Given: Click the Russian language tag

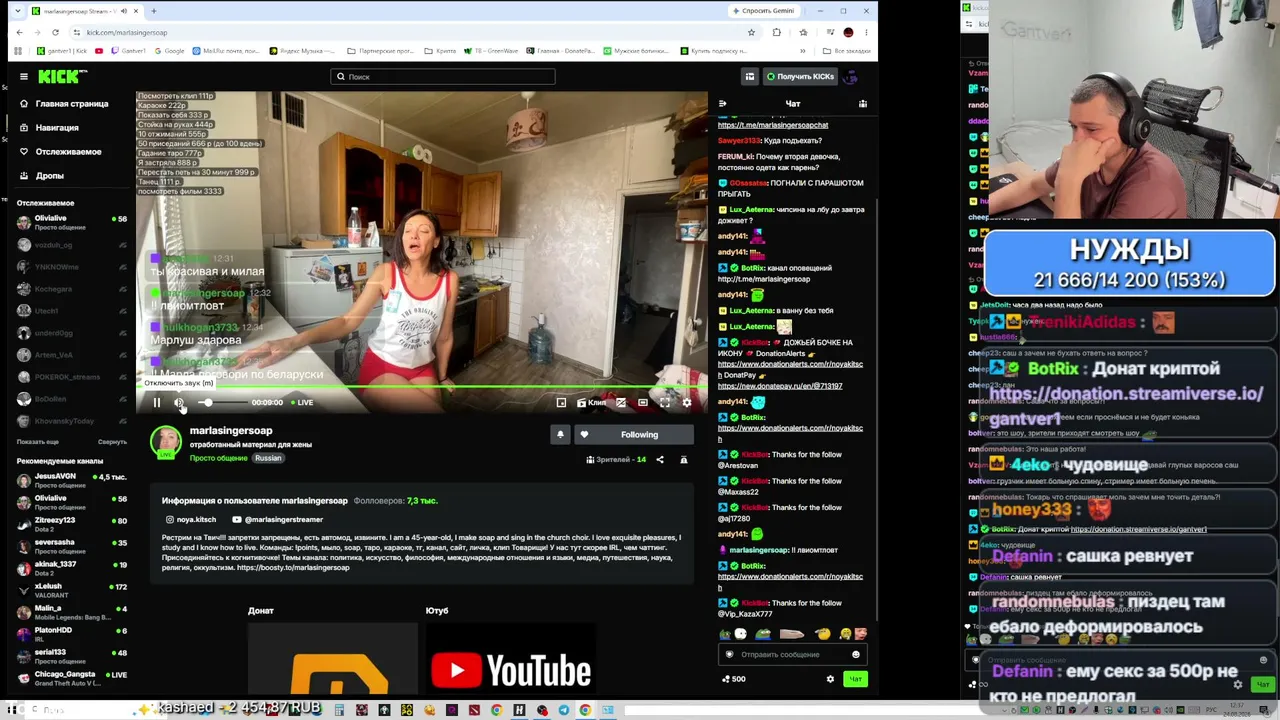Looking at the screenshot, I should 268,458.
